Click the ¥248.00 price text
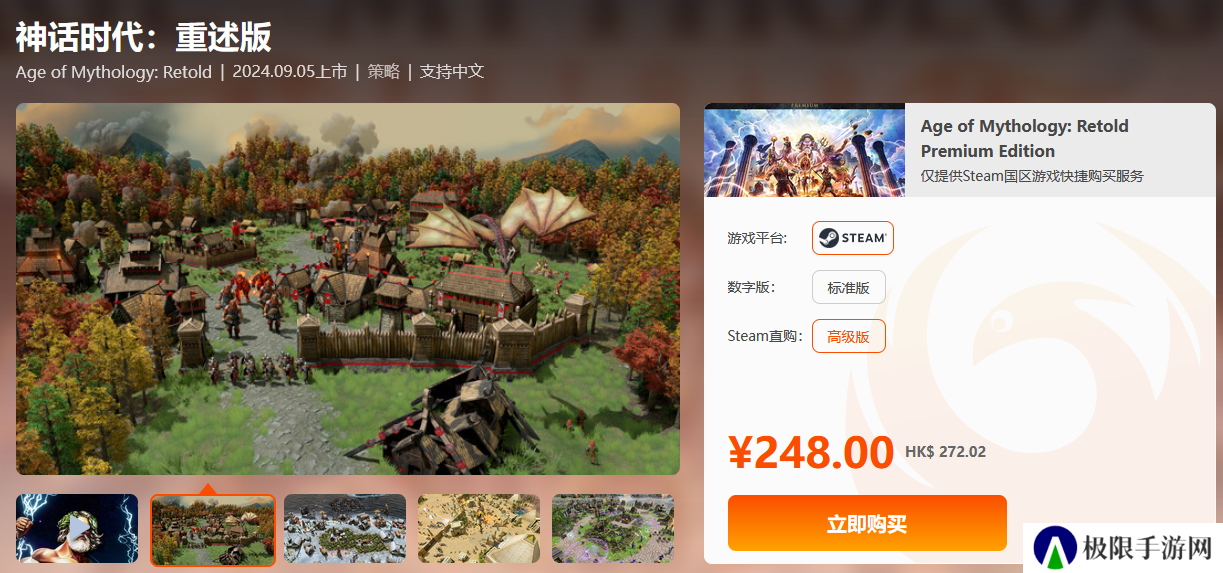This screenshot has height=573, width=1223. (811, 453)
